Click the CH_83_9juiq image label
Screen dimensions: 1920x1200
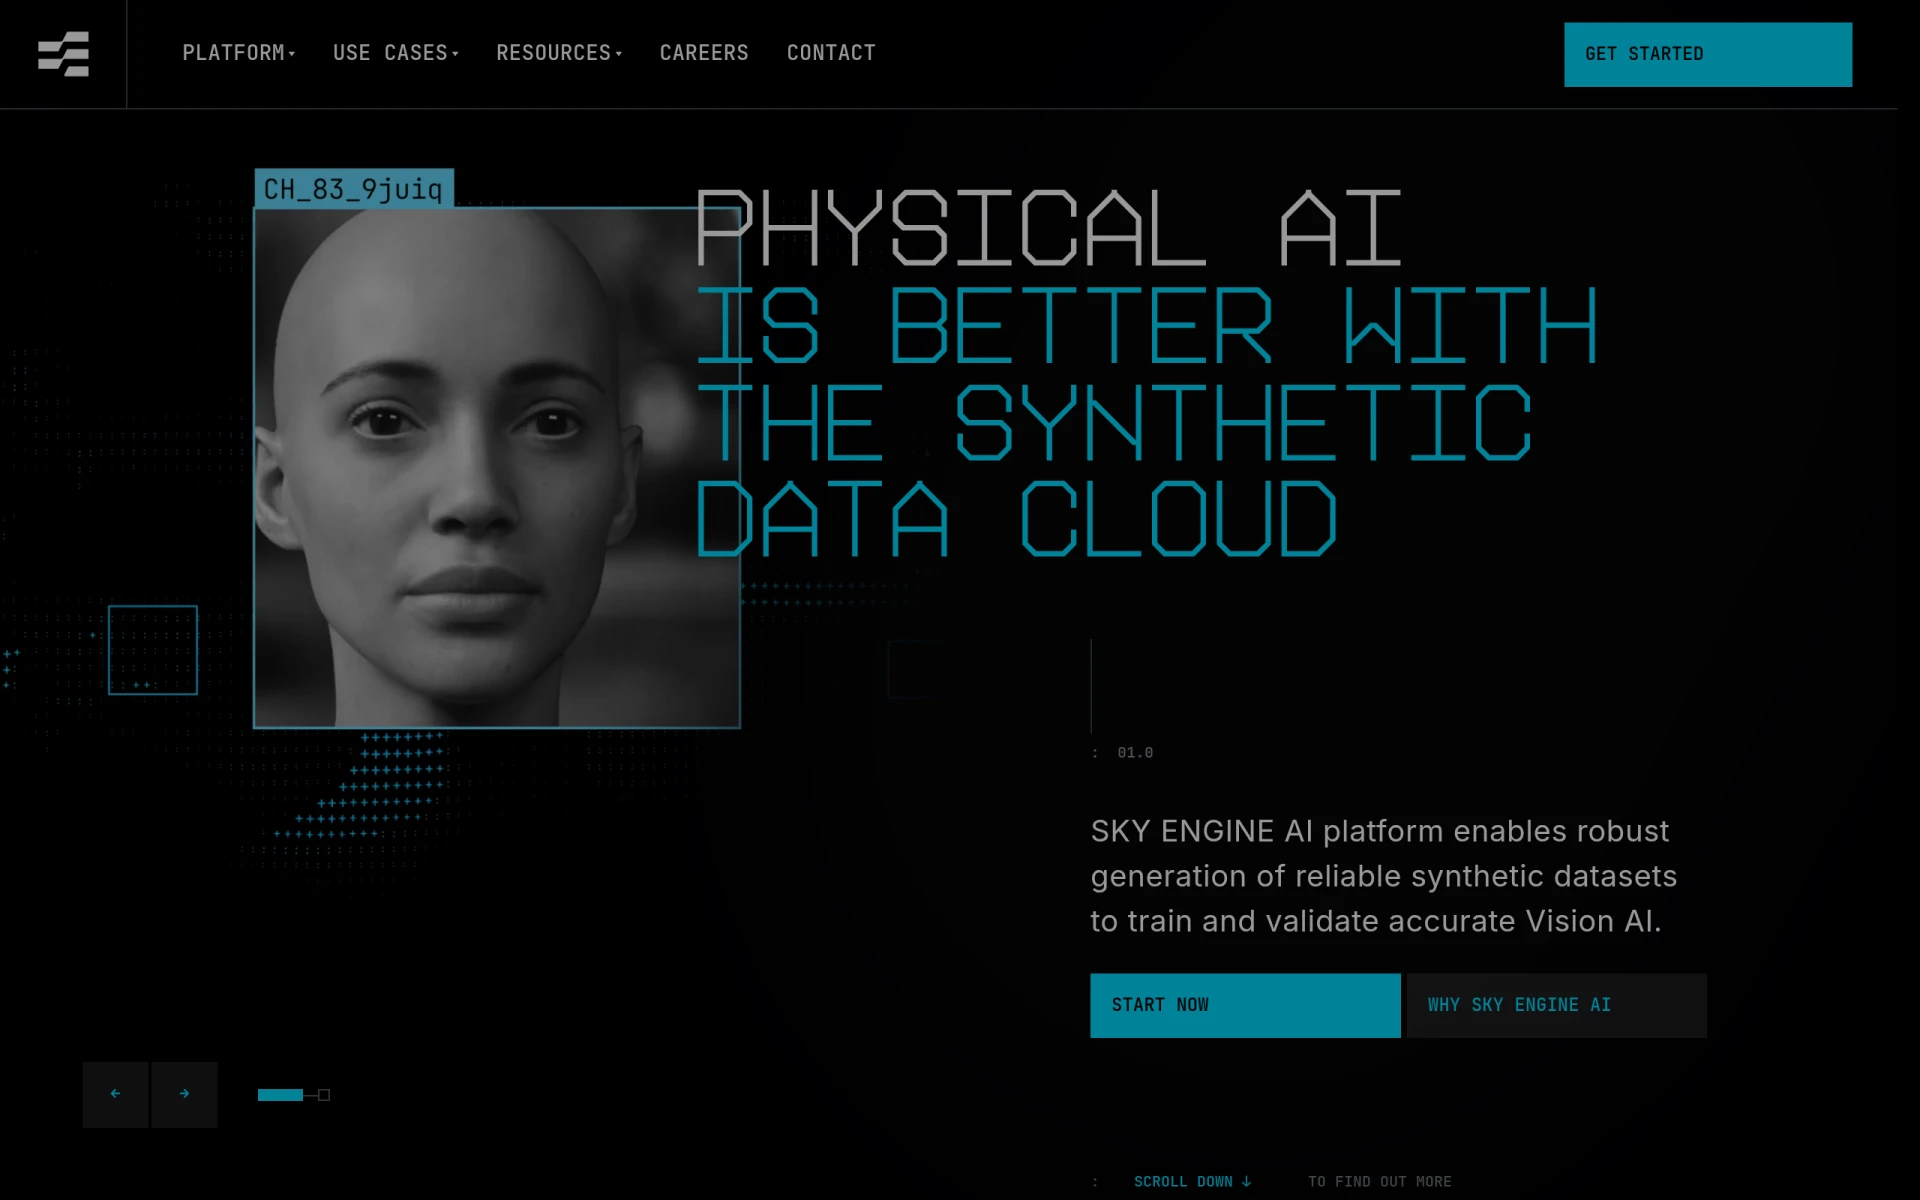(354, 188)
